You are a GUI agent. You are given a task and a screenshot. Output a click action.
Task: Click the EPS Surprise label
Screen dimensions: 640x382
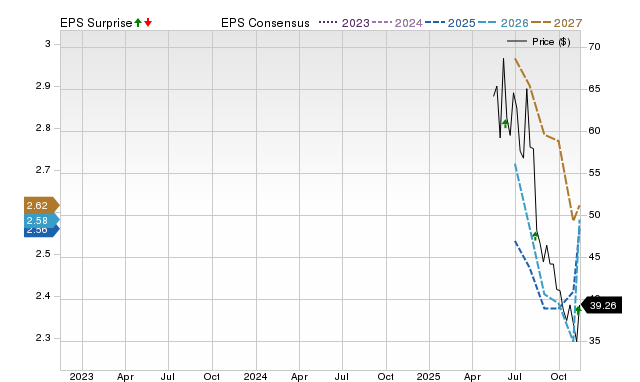96,23
